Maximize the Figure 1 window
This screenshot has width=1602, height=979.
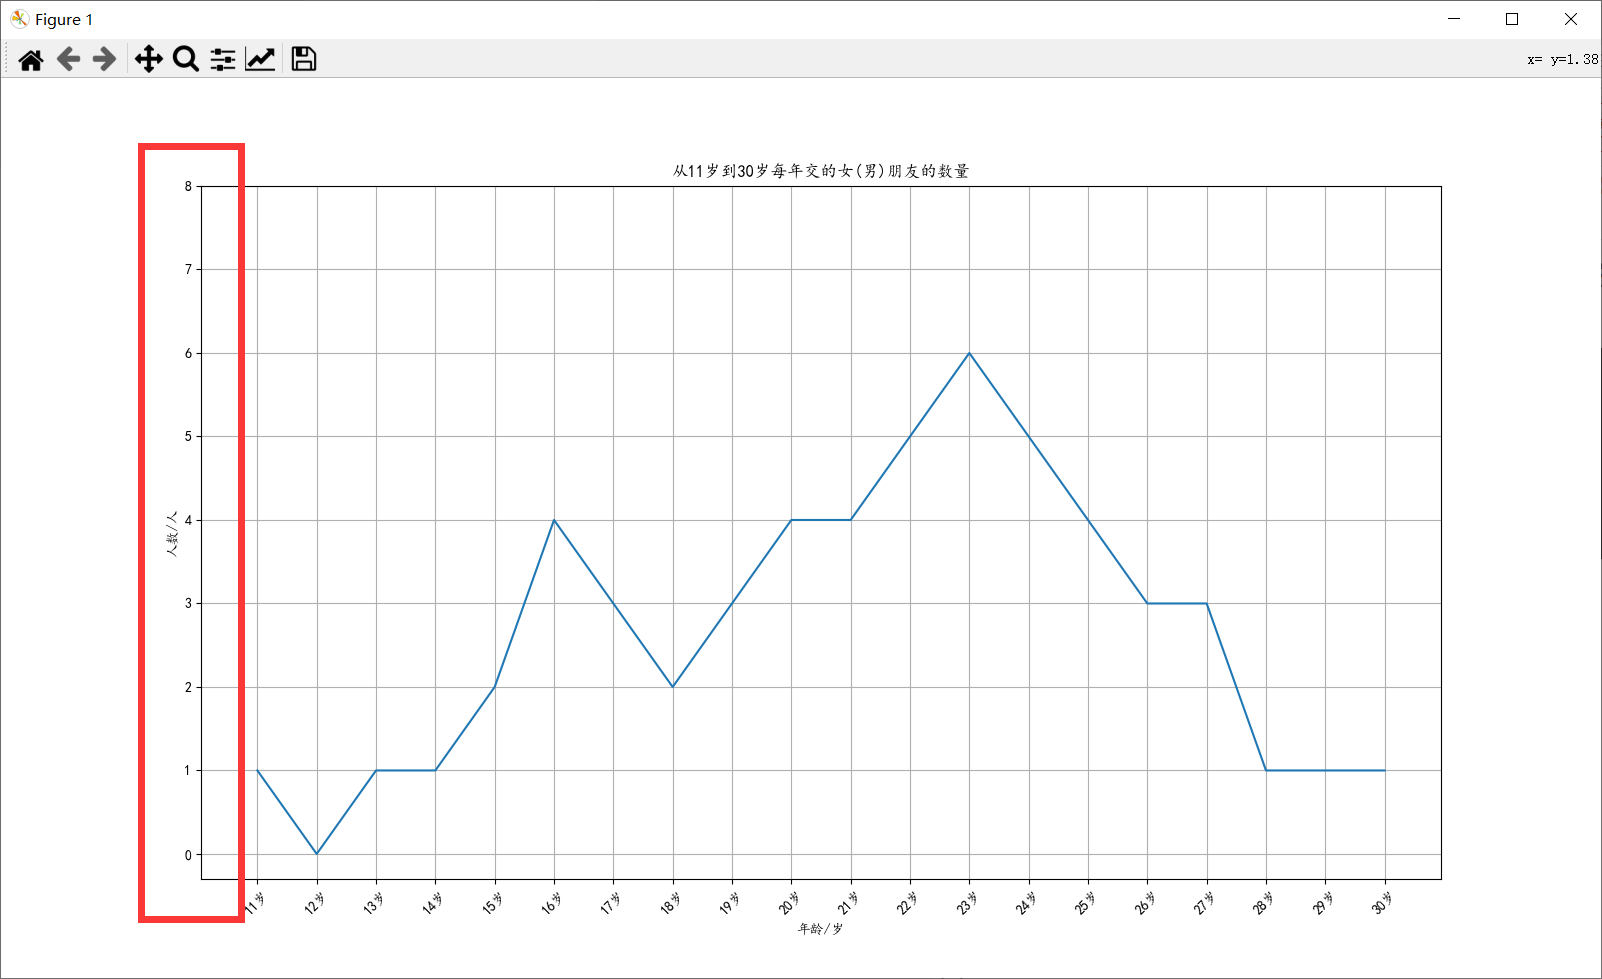click(x=1512, y=19)
